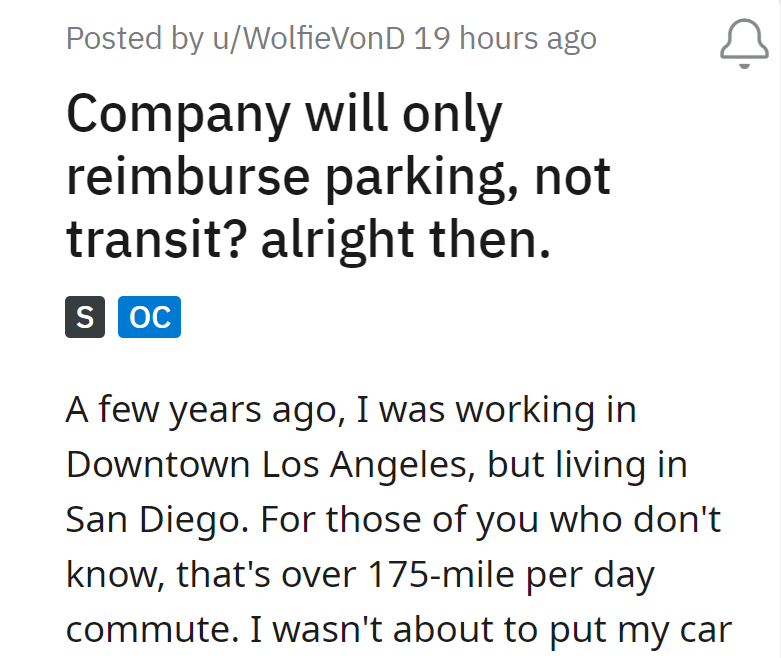Click title line 'reimburse parking, not'
Image resolution: width=781 pixels, height=658 pixels.
[338, 178]
